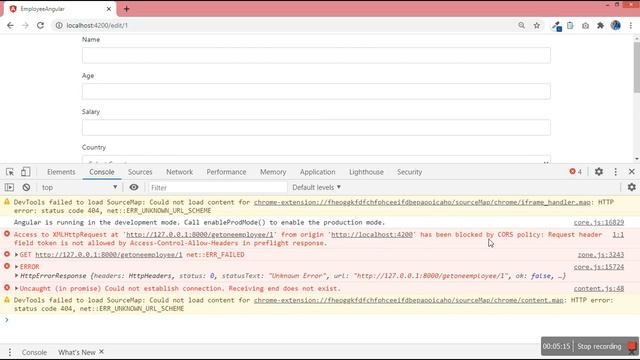Open the Country select dropdown

click(x=316, y=160)
